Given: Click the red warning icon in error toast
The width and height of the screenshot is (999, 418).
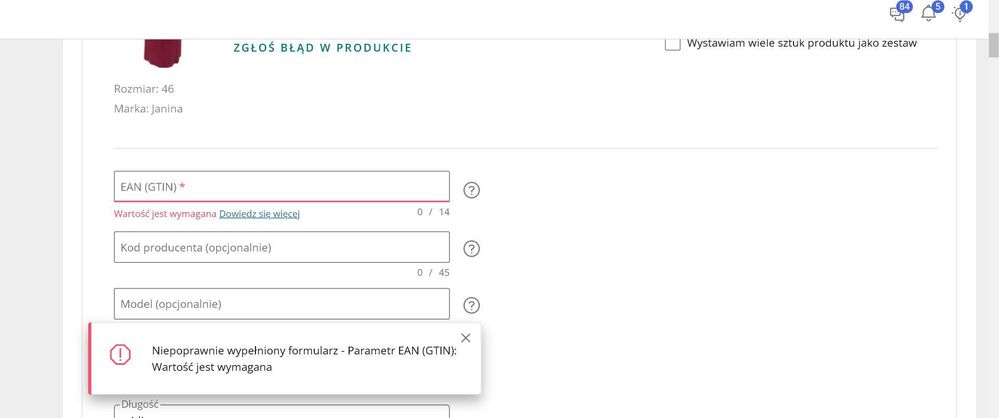Looking at the screenshot, I should point(120,354).
